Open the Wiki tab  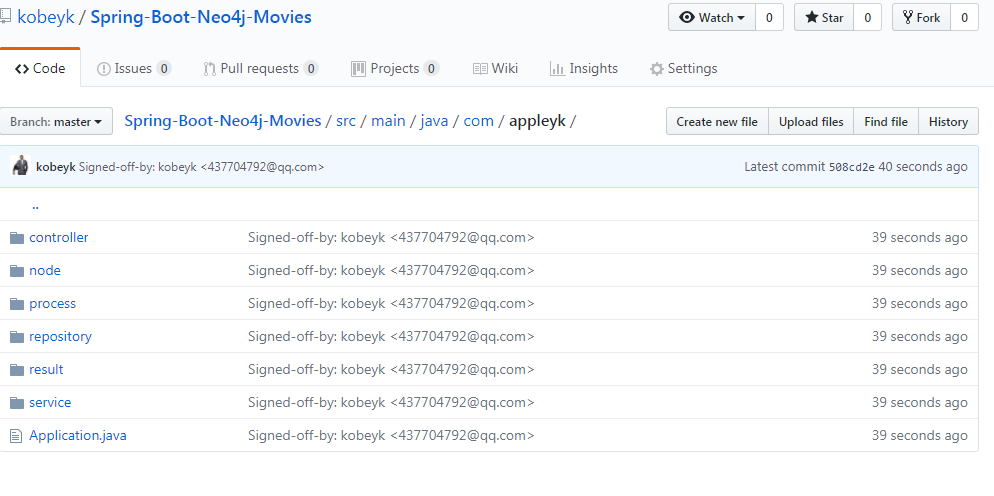[x=496, y=69]
